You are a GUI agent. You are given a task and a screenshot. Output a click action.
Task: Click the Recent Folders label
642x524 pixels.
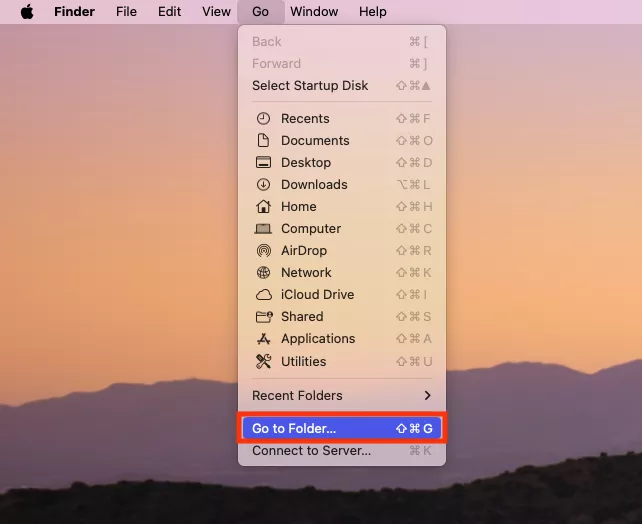click(297, 395)
